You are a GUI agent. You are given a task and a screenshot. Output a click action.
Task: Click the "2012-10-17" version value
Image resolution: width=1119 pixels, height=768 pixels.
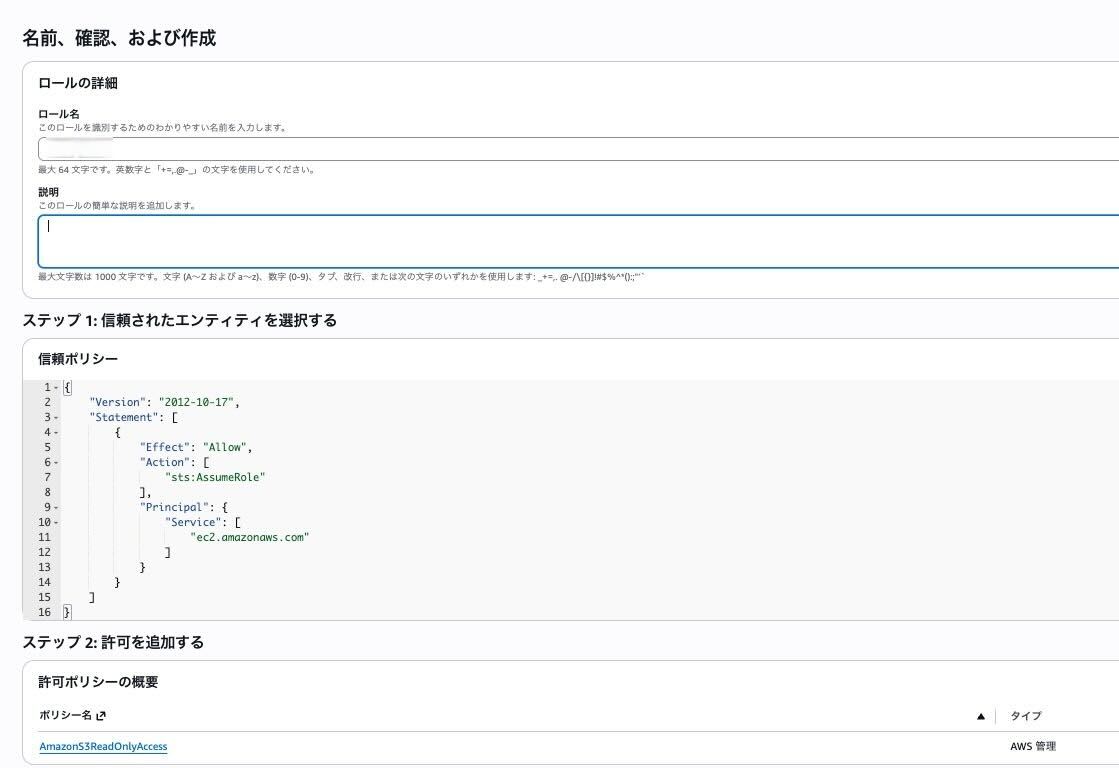[198, 402]
